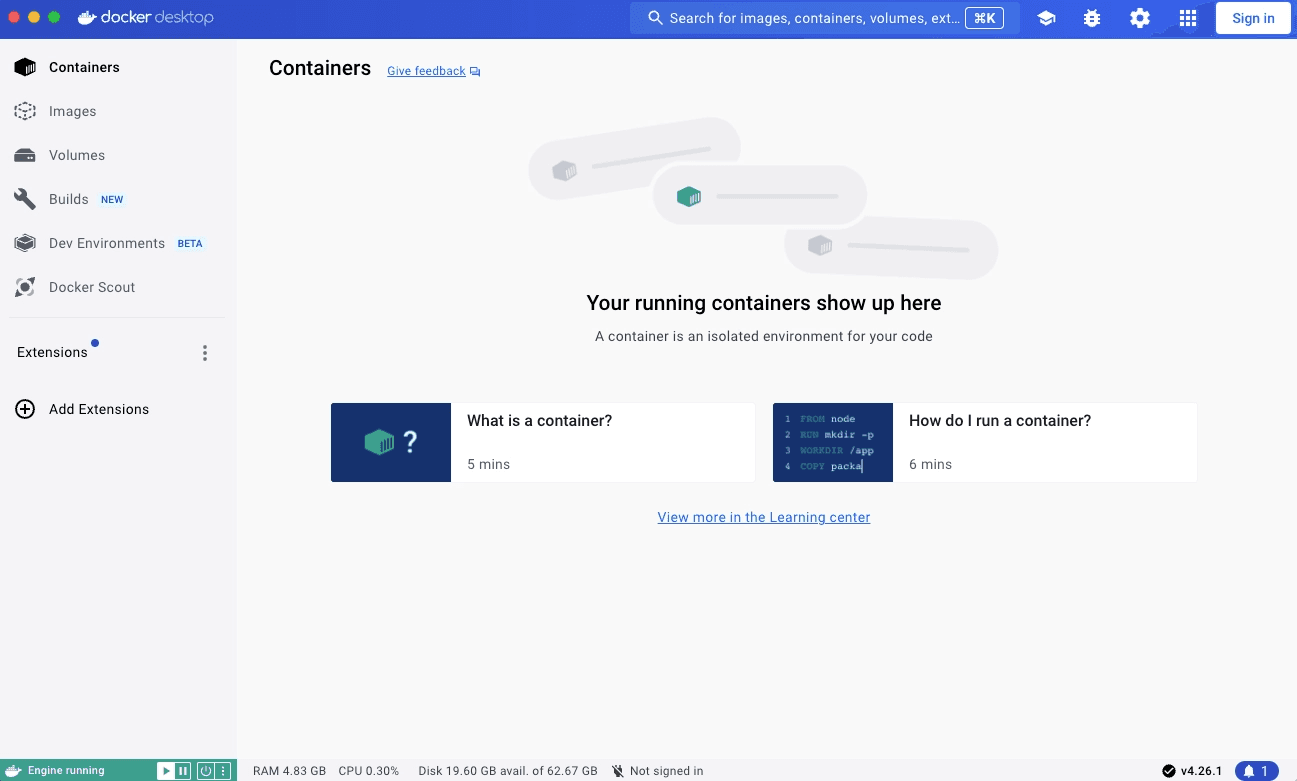Viewport: 1297px width, 781px height.
Task: Open the Extensions three-dot menu
Action: 205,353
